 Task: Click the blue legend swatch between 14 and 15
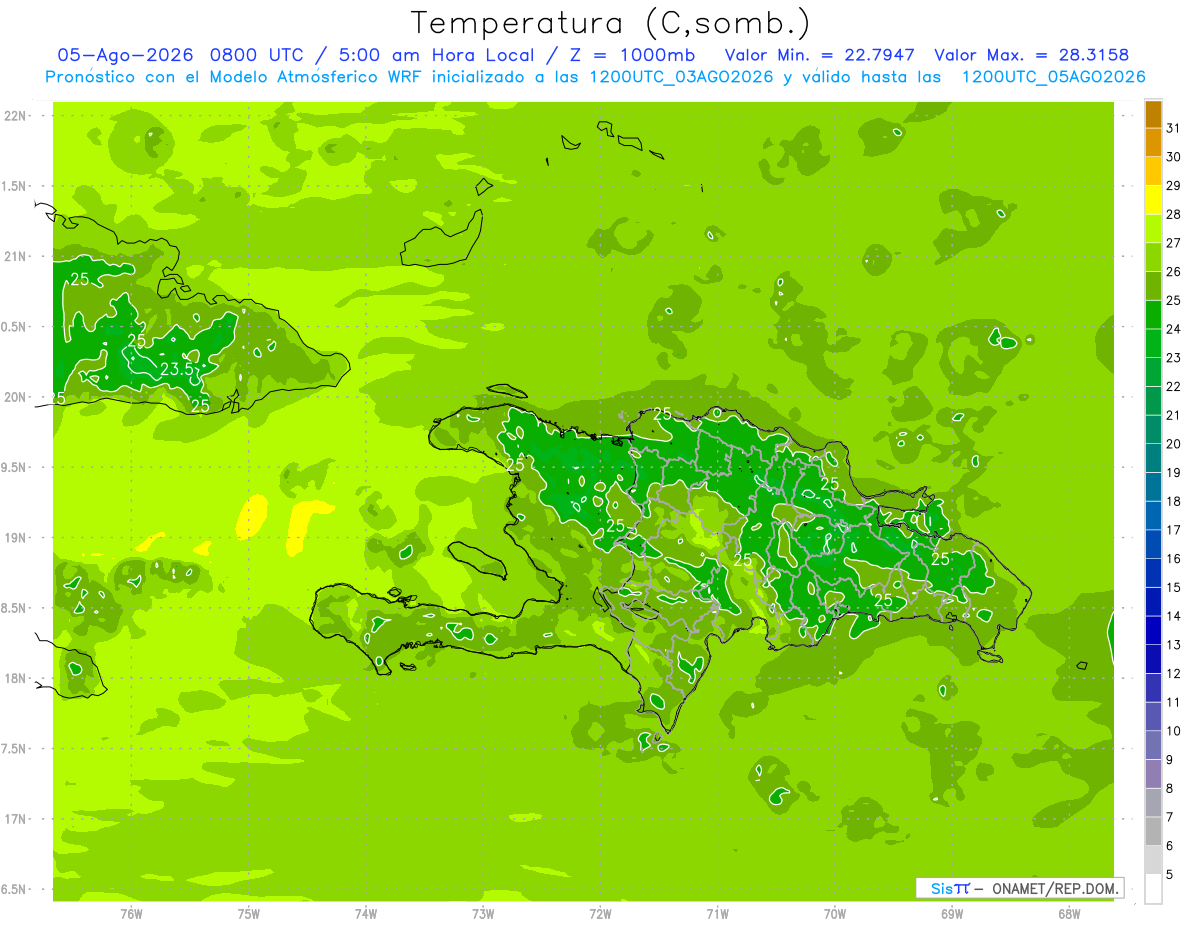(x=1153, y=602)
